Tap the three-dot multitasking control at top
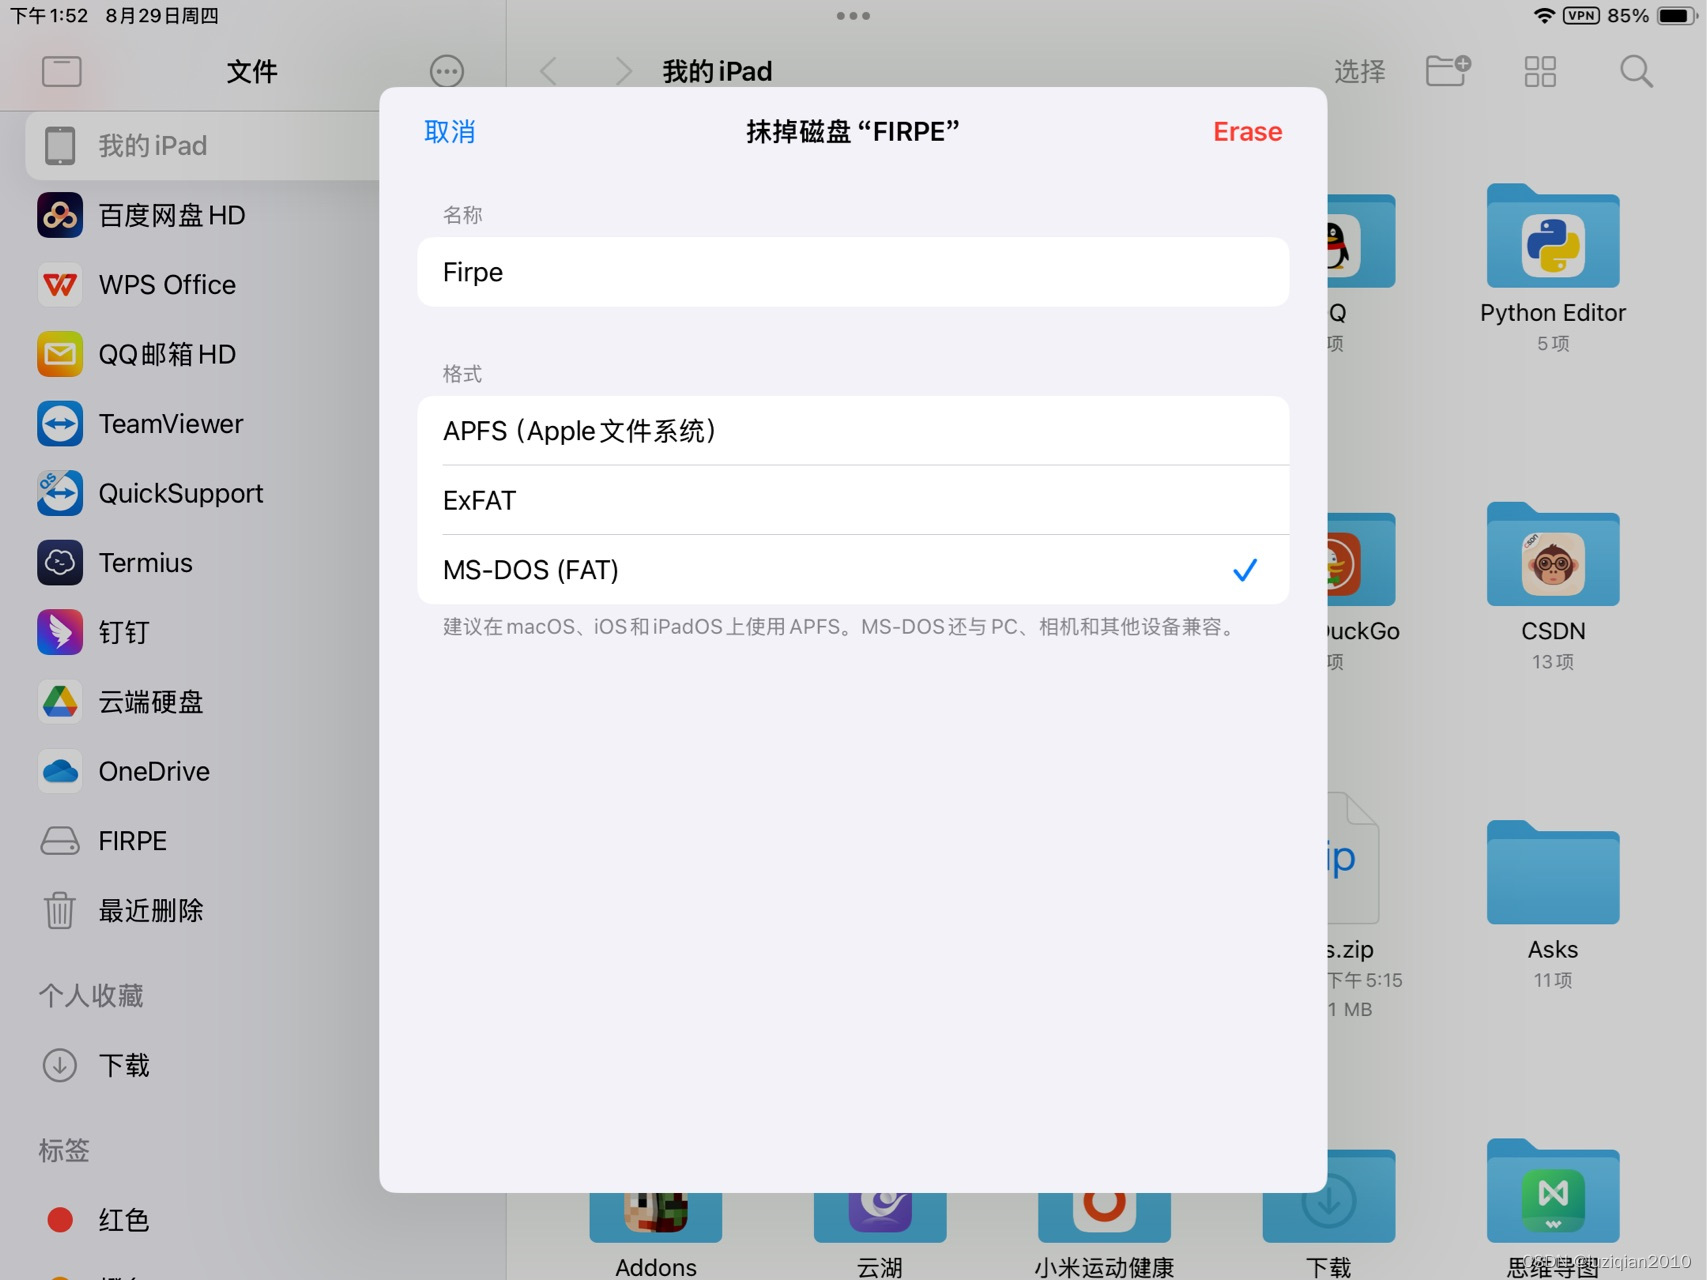This screenshot has height=1280, width=1707. click(x=853, y=16)
